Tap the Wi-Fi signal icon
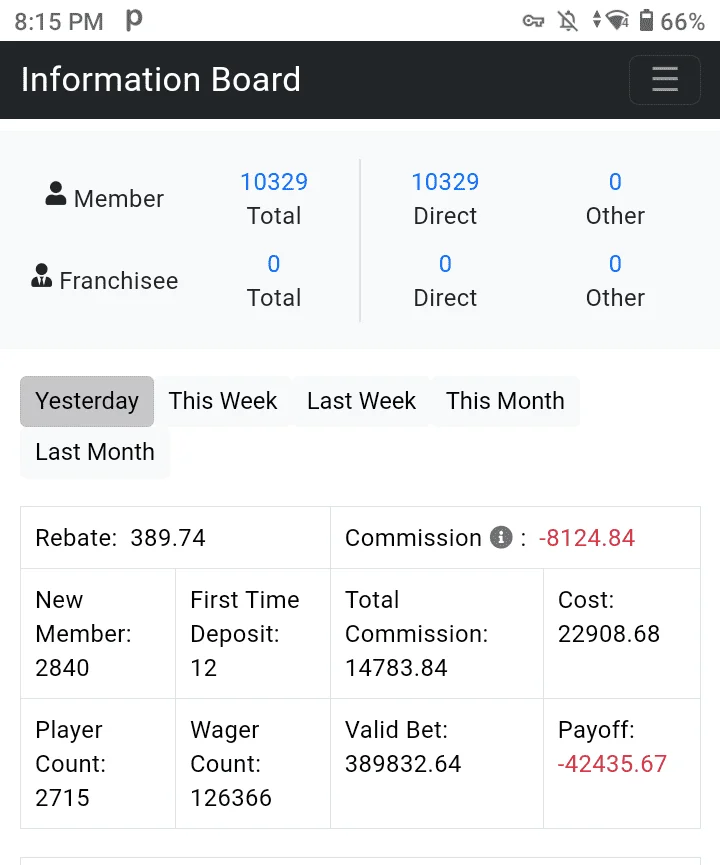720x865 pixels. click(x=617, y=21)
